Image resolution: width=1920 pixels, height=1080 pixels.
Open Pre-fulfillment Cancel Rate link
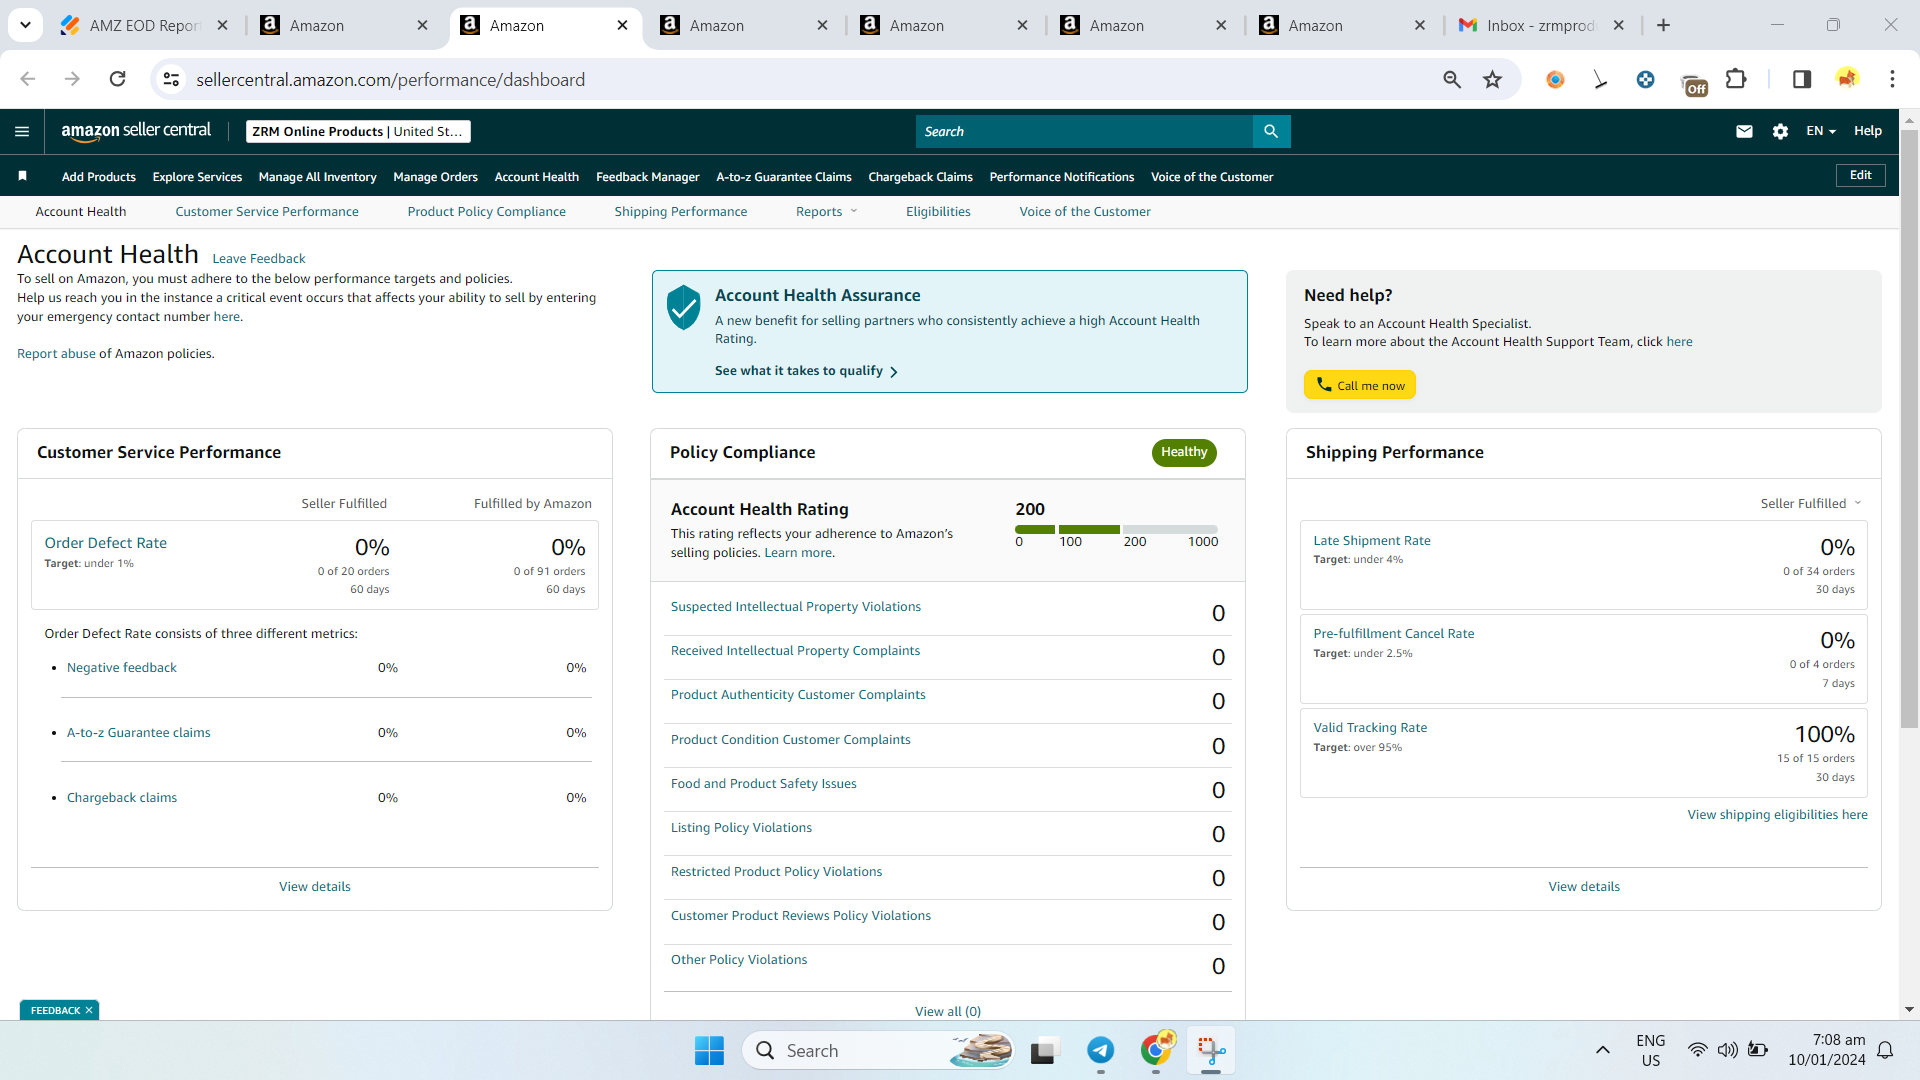(x=1393, y=633)
